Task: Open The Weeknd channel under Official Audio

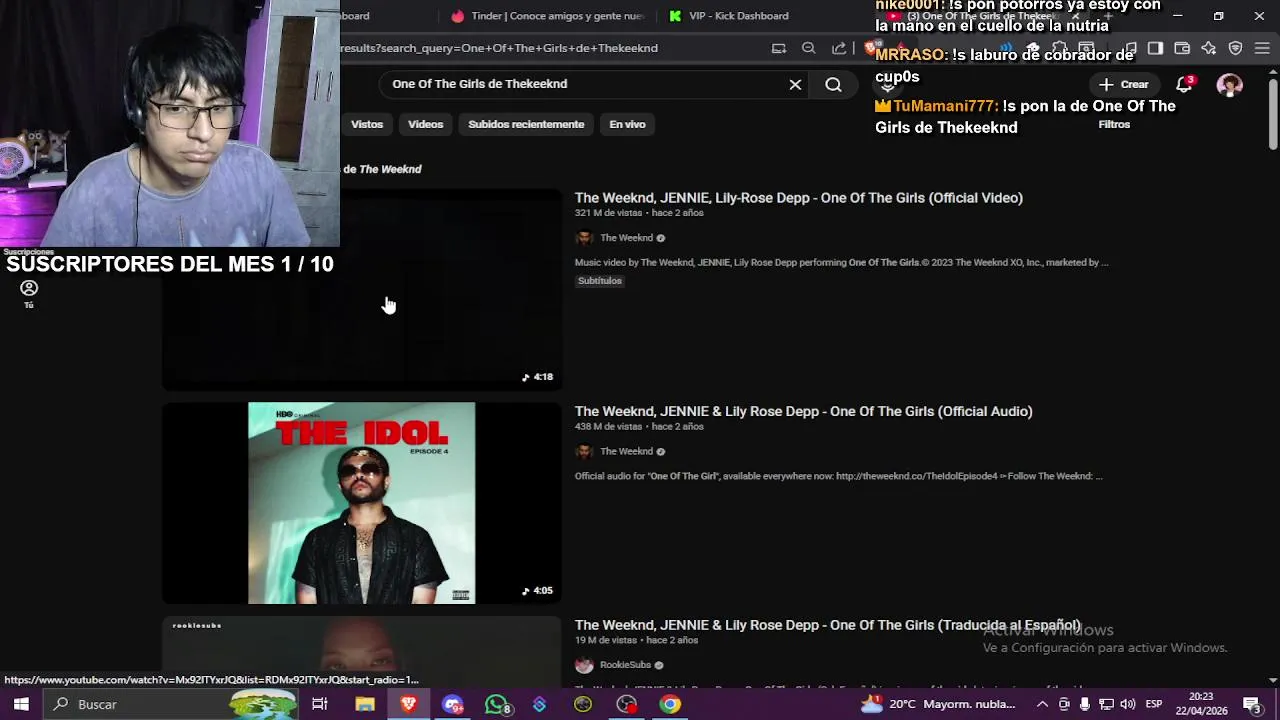Action: tap(626, 451)
